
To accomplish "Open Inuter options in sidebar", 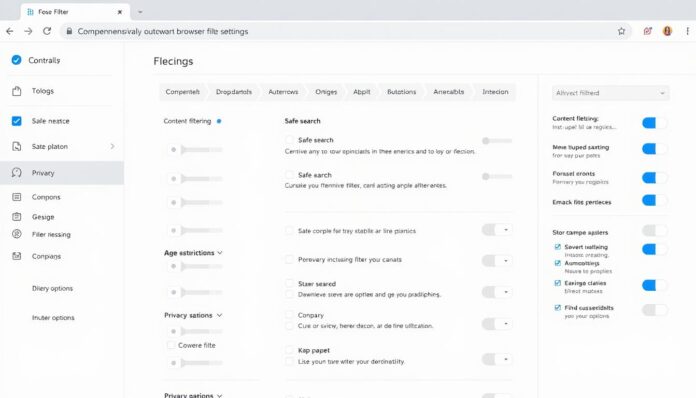I will pos(53,318).
